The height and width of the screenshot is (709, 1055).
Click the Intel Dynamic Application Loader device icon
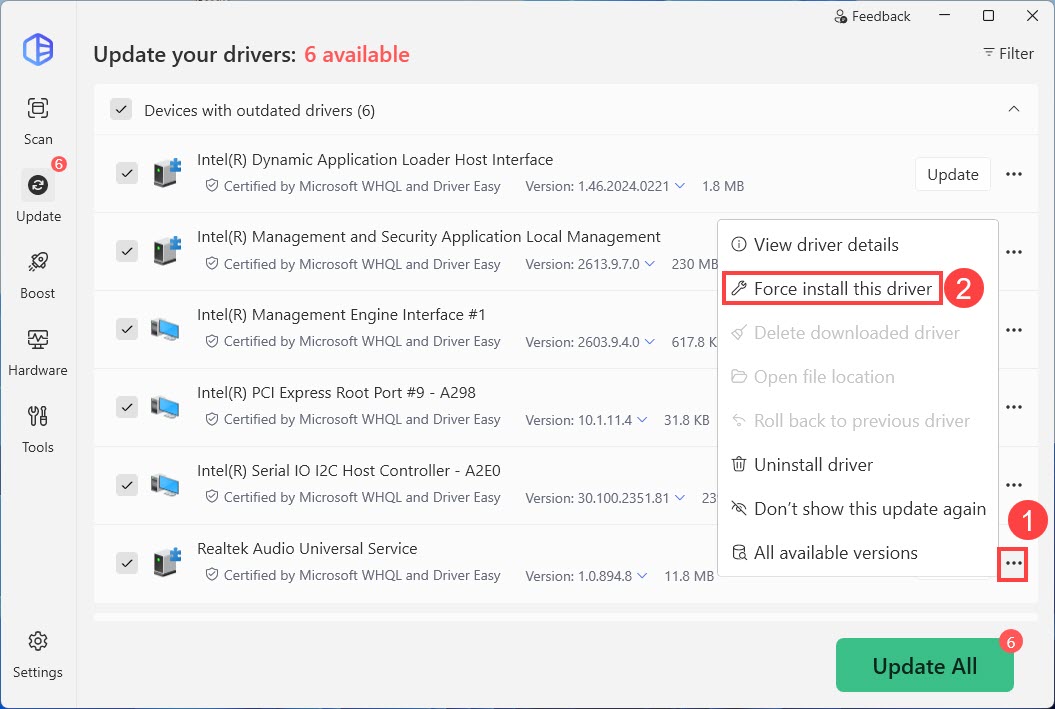[166, 173]
